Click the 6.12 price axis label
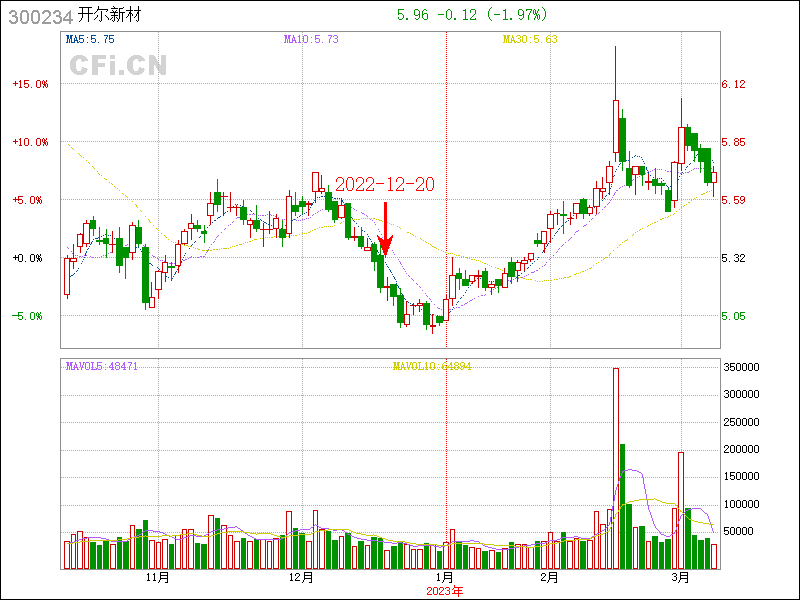 click(733, 84)
